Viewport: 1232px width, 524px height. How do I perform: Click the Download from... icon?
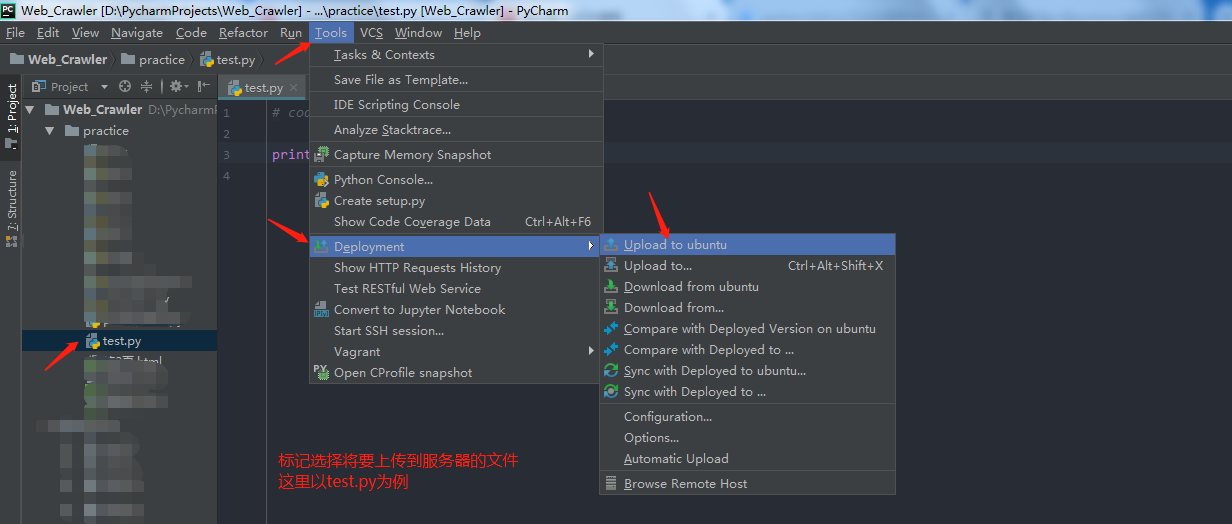611,308
